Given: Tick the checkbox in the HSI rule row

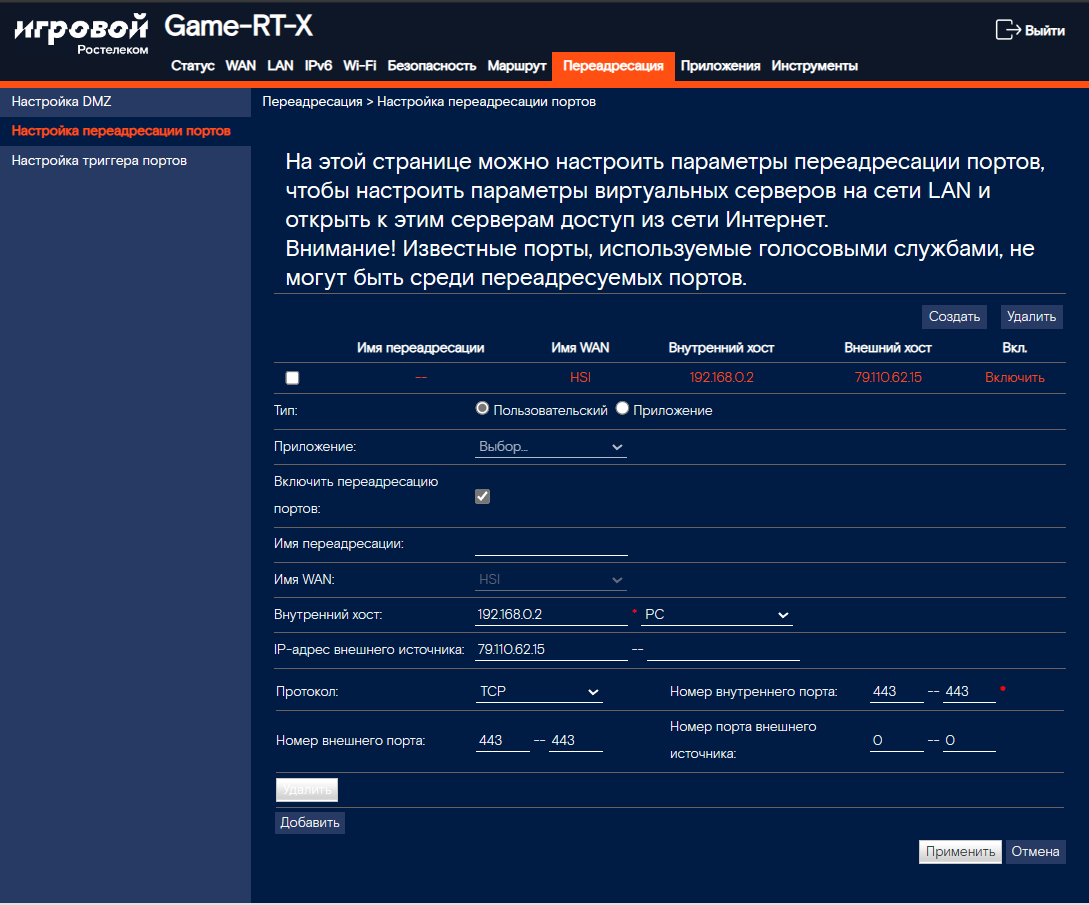Looking at the screenshot, I should (292, 378).
